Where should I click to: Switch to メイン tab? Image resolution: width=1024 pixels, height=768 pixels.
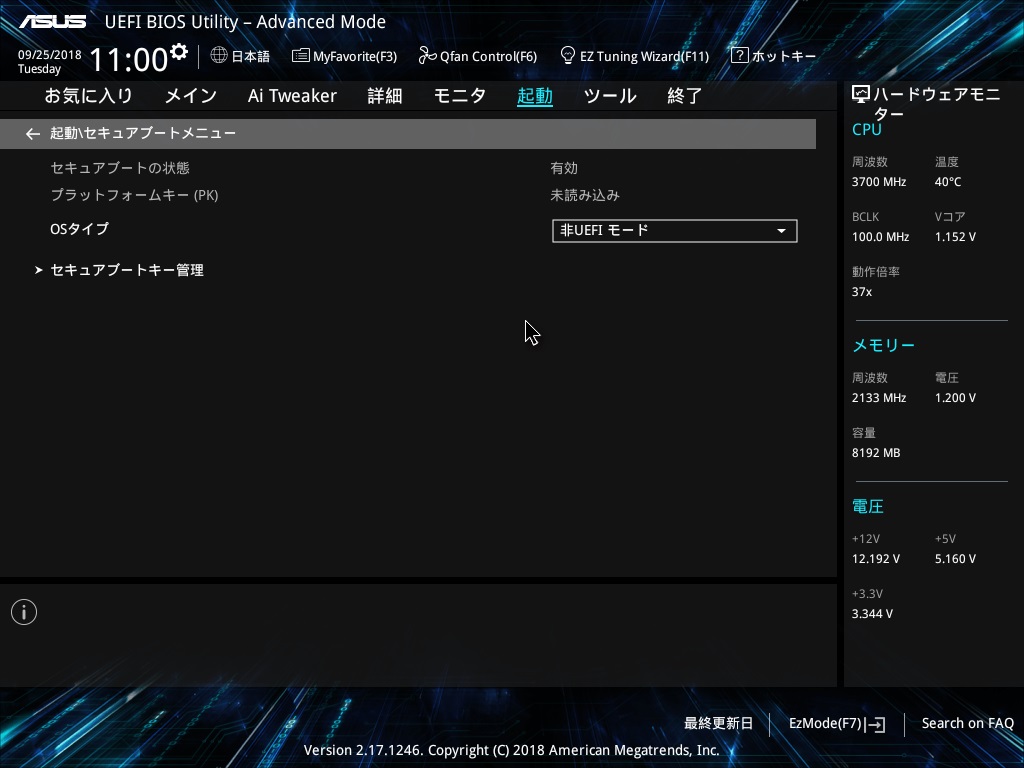coord(191,96)
